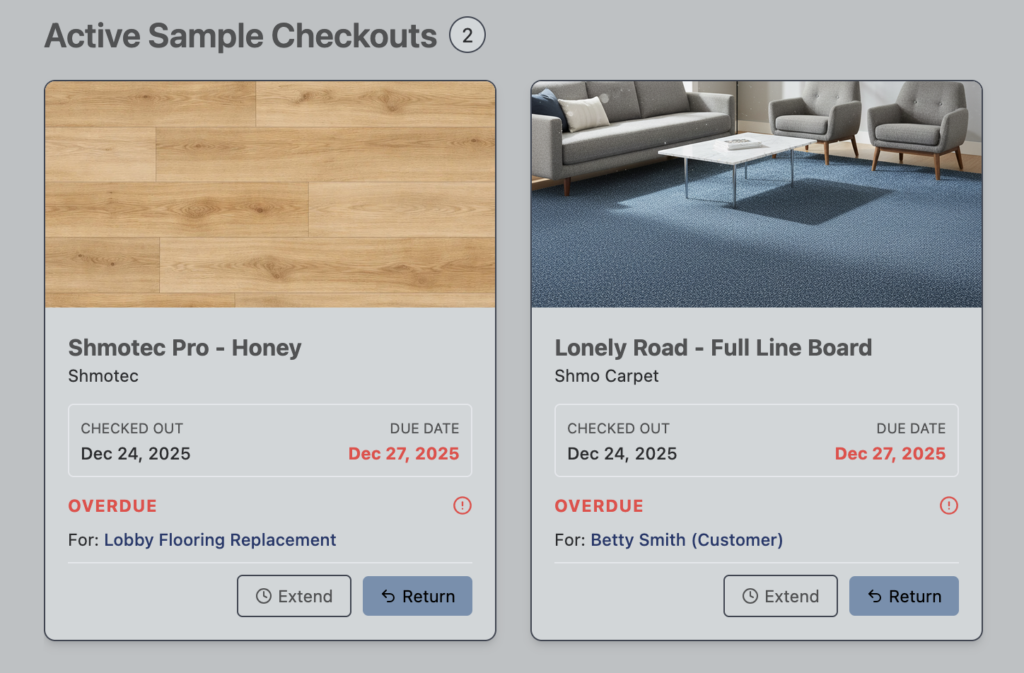The height and width of the screenshot is (673, 1024).
Task: Click the clock icon for Shmotec Pro - Honey
Action: (264, 596)
